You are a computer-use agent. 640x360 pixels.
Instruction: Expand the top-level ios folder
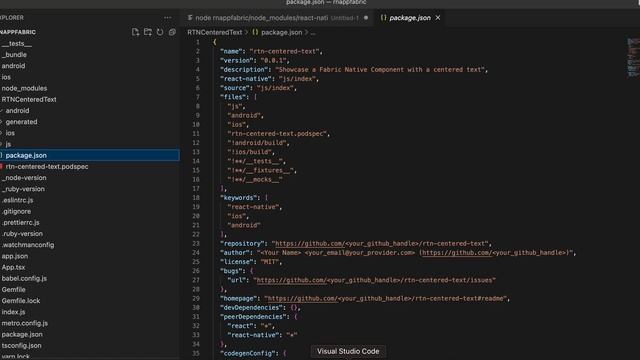(6, 77)
